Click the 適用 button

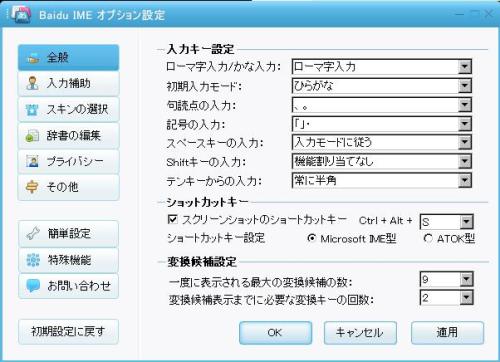pyautogui.click(x=447, y=332)
